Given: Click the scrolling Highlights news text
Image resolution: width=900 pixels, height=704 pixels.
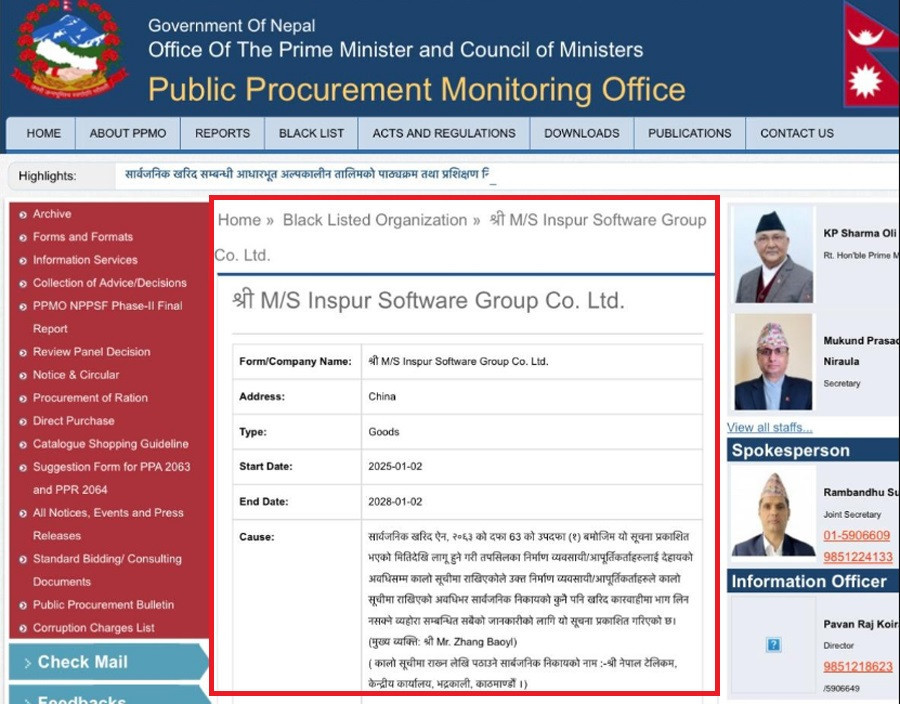Looking at the screenshot, I should tap(307, 174).
